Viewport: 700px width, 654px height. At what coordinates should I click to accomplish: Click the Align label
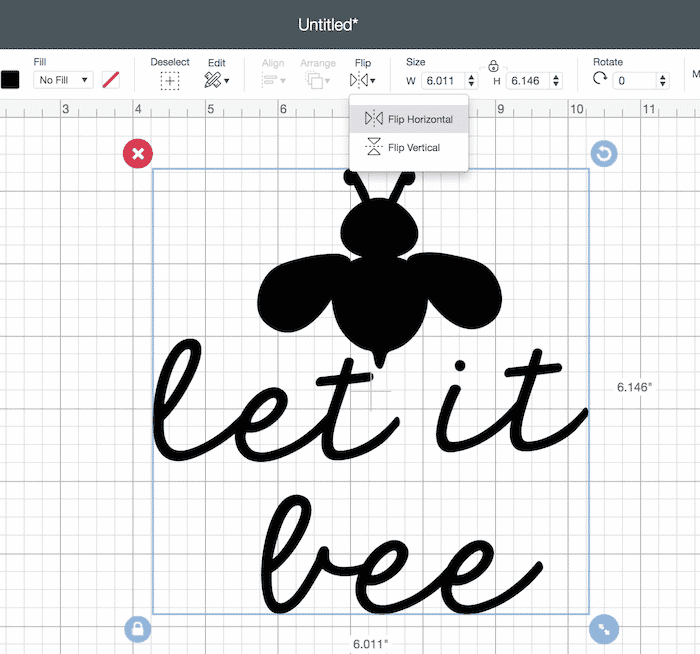point(273,63)
